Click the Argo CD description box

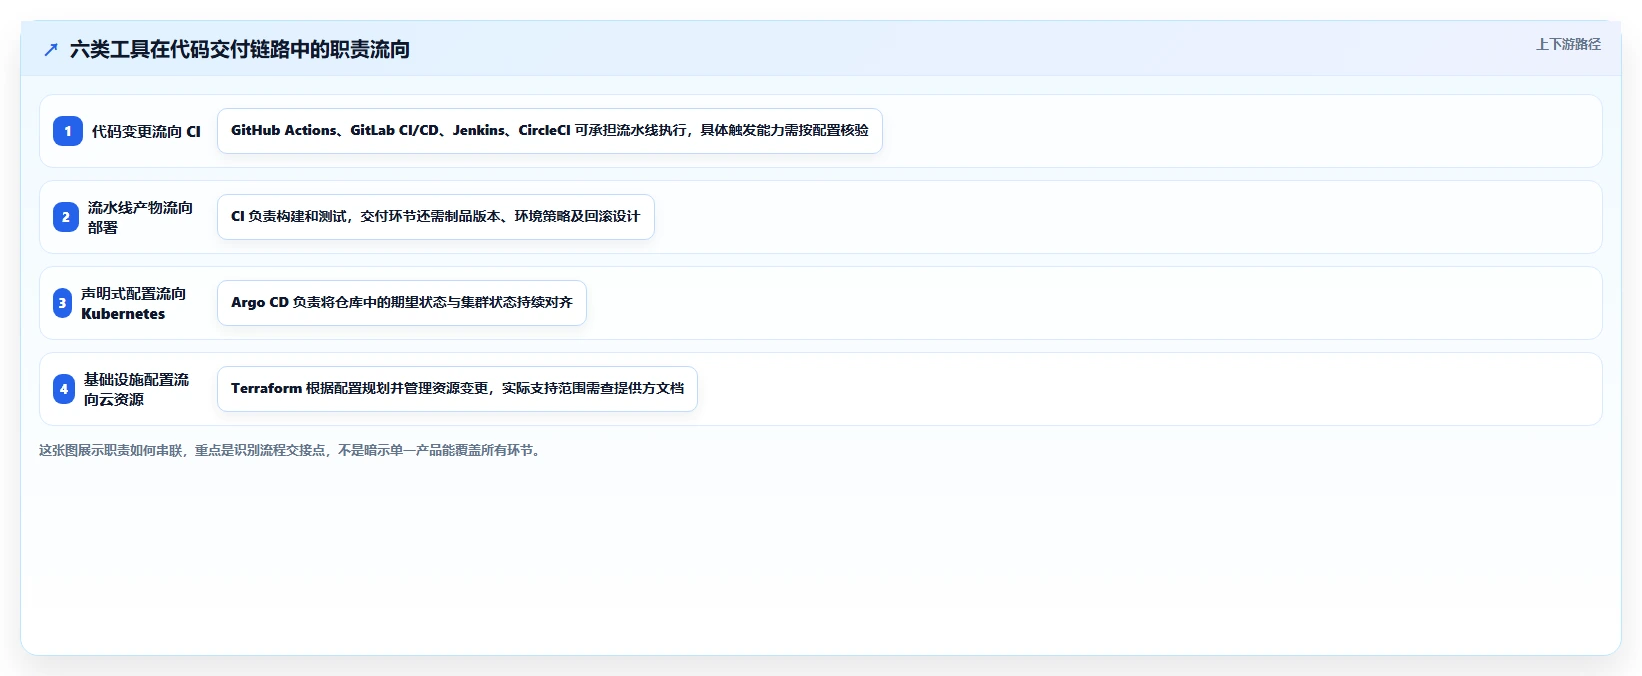402,303
